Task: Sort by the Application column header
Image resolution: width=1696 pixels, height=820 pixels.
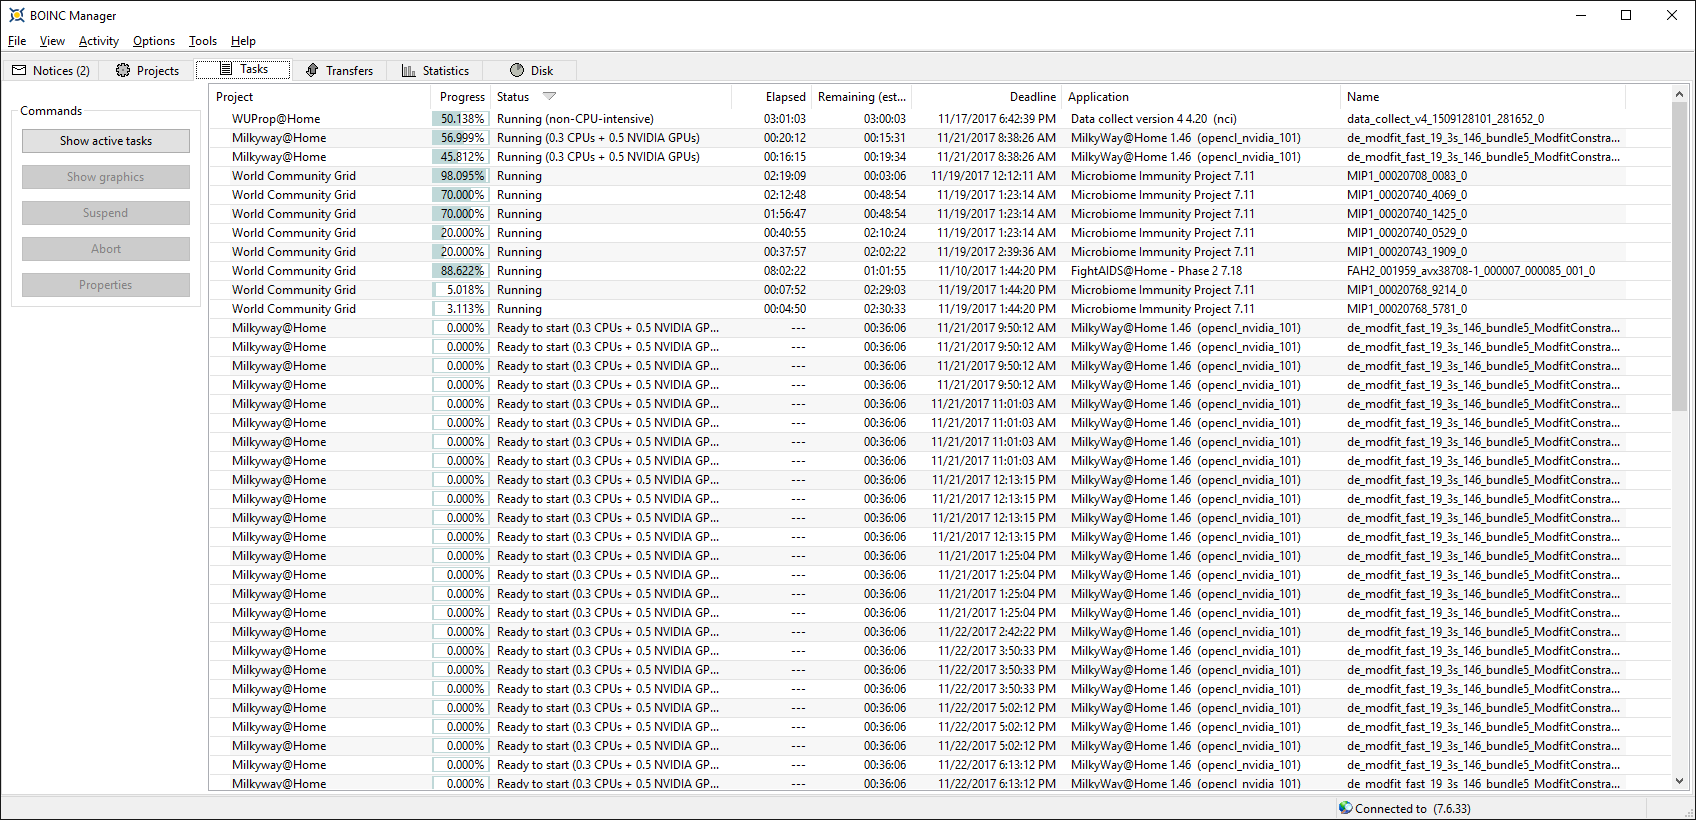Action: [x=1201, y=97]
